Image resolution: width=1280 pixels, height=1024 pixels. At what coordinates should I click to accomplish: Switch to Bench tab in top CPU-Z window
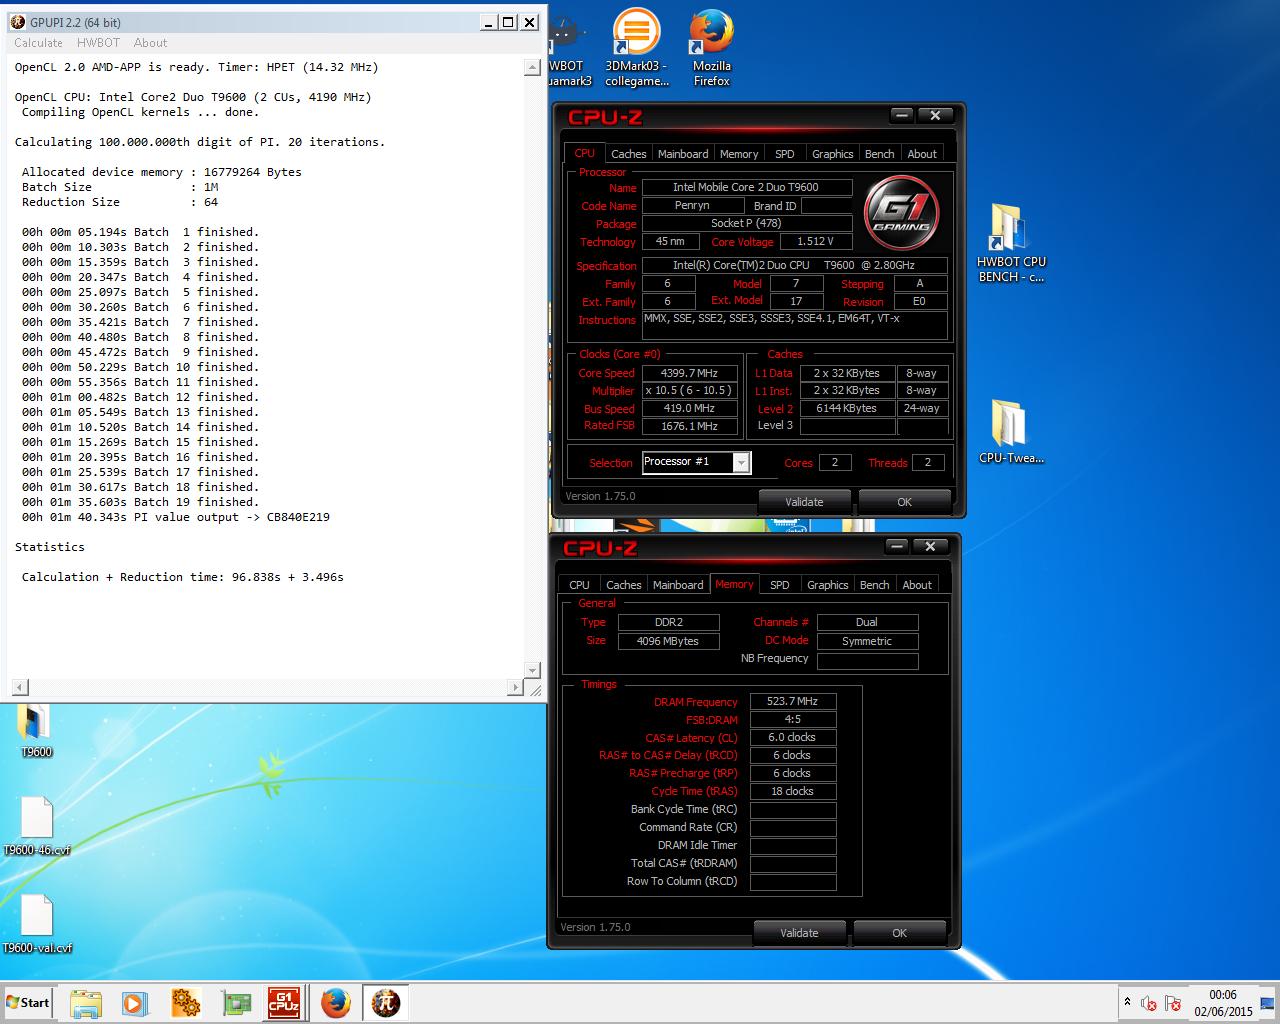coord(880,154)
